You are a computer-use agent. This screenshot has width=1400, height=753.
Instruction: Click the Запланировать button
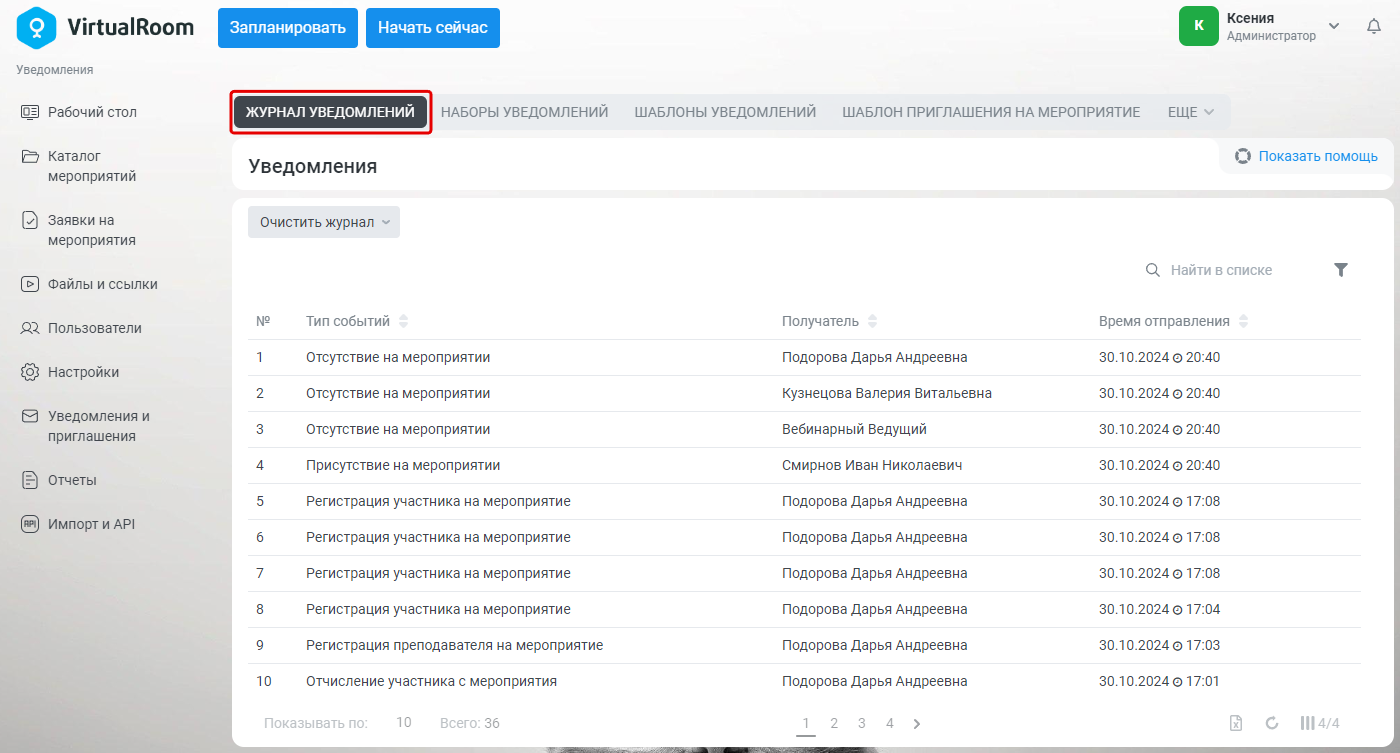[288, 28]
